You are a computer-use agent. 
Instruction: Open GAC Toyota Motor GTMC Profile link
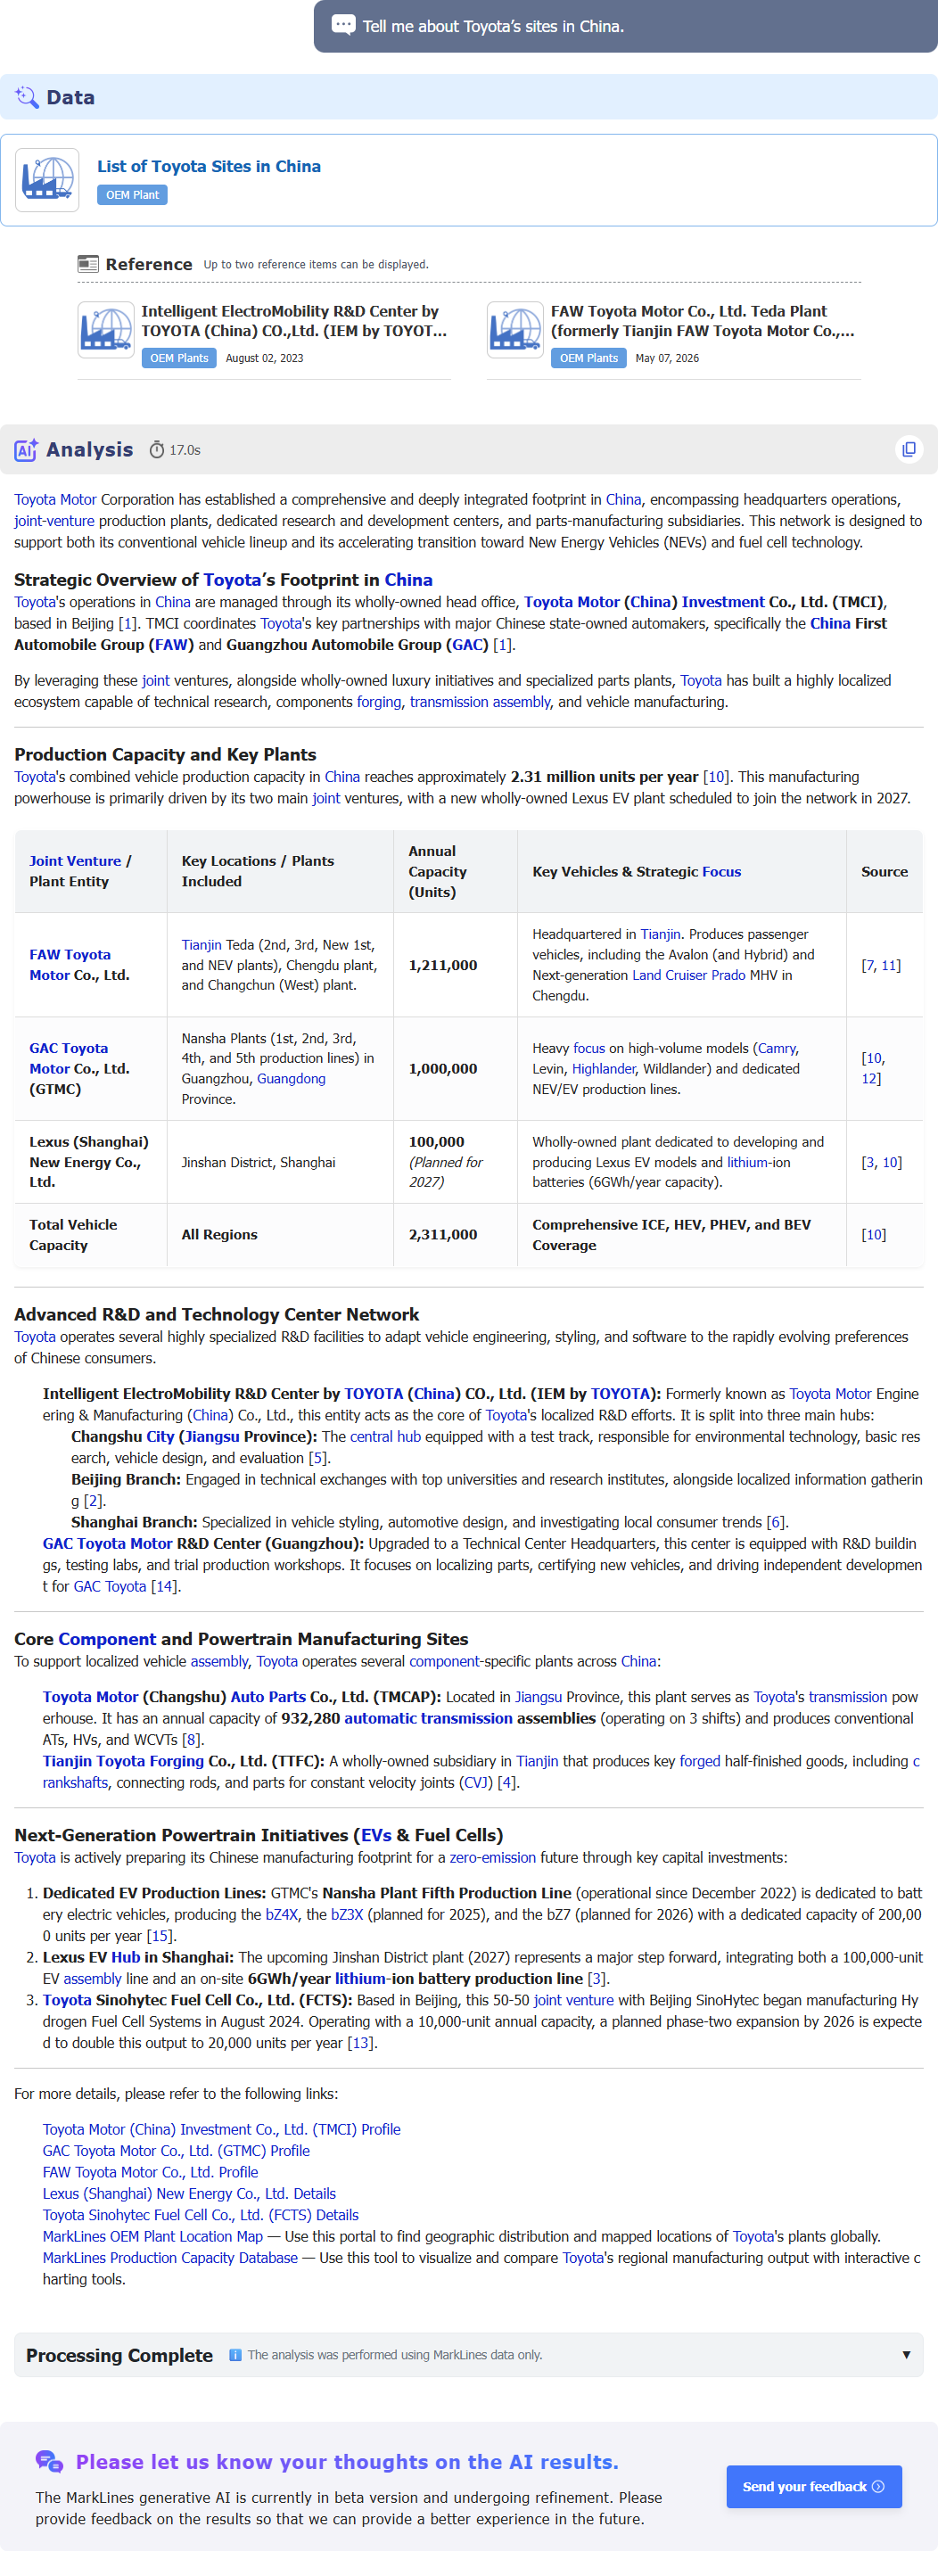[x=176, y=2151]
